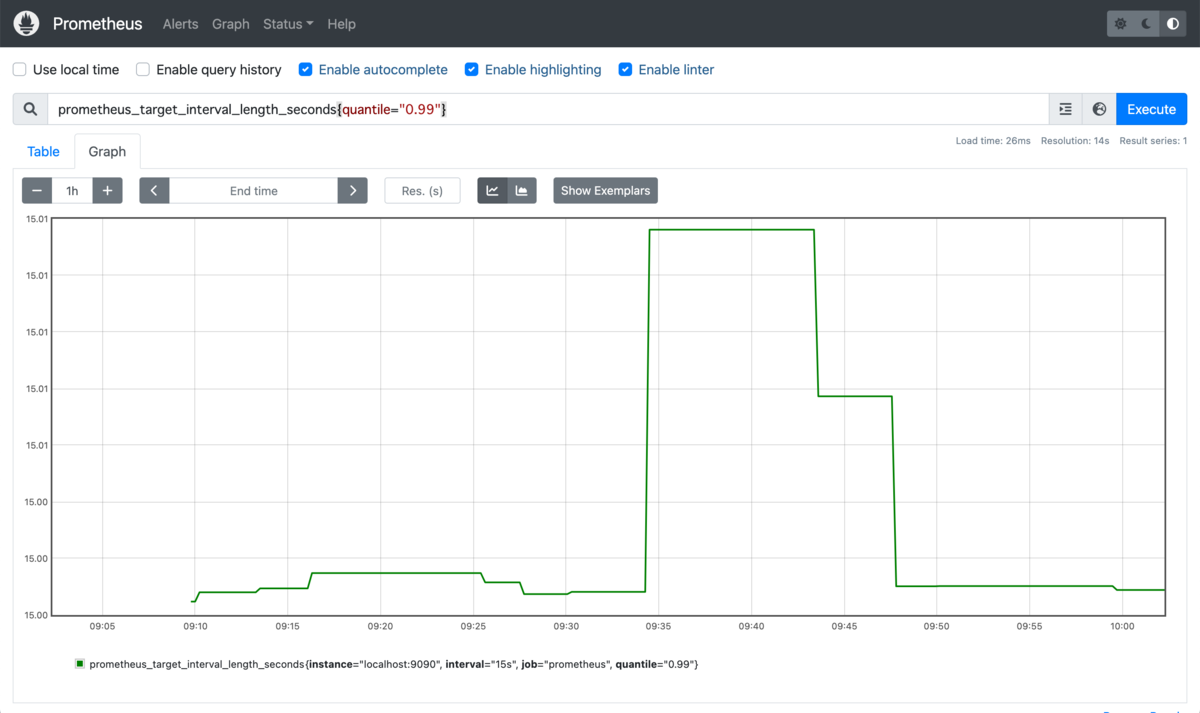Increase the time range with plus

click(107, 190)
